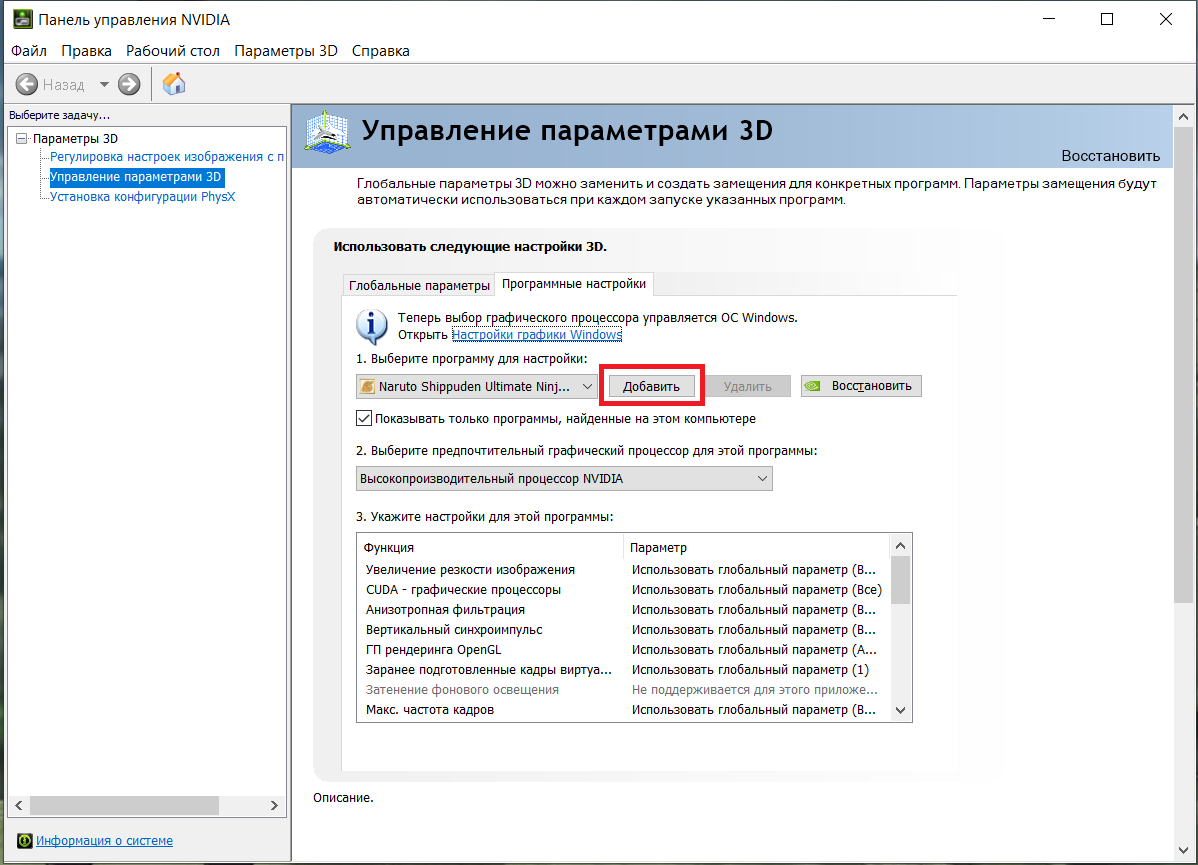Click the settings list scroll up arrow
The height and width of the screenshot is (865, 1198).
tap(901, 546)
